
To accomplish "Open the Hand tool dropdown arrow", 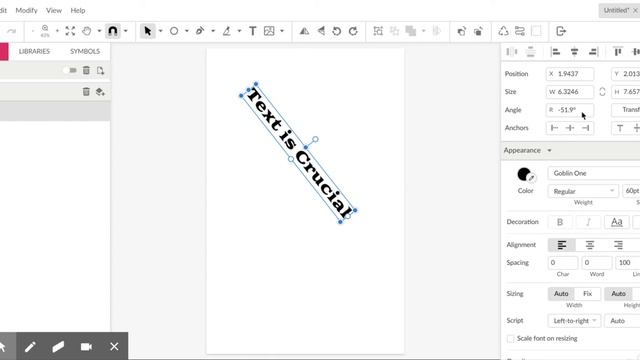I will tap(99, 31).
